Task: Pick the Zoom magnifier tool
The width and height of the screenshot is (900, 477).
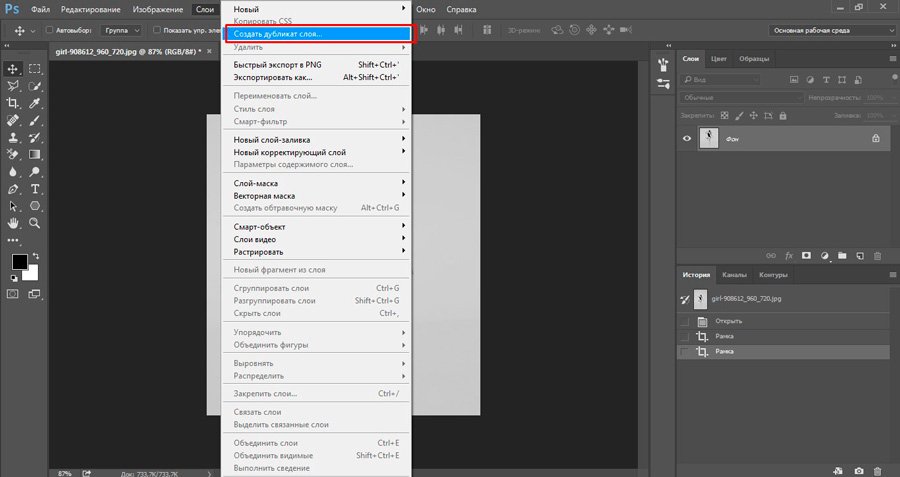Action: pyautogui.click(x=35, y=222)
